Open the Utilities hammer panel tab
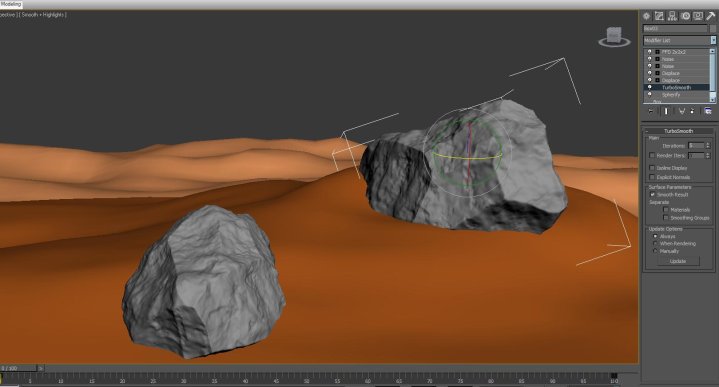This screenshot has width=719, height=387. [x=711, y=16]
